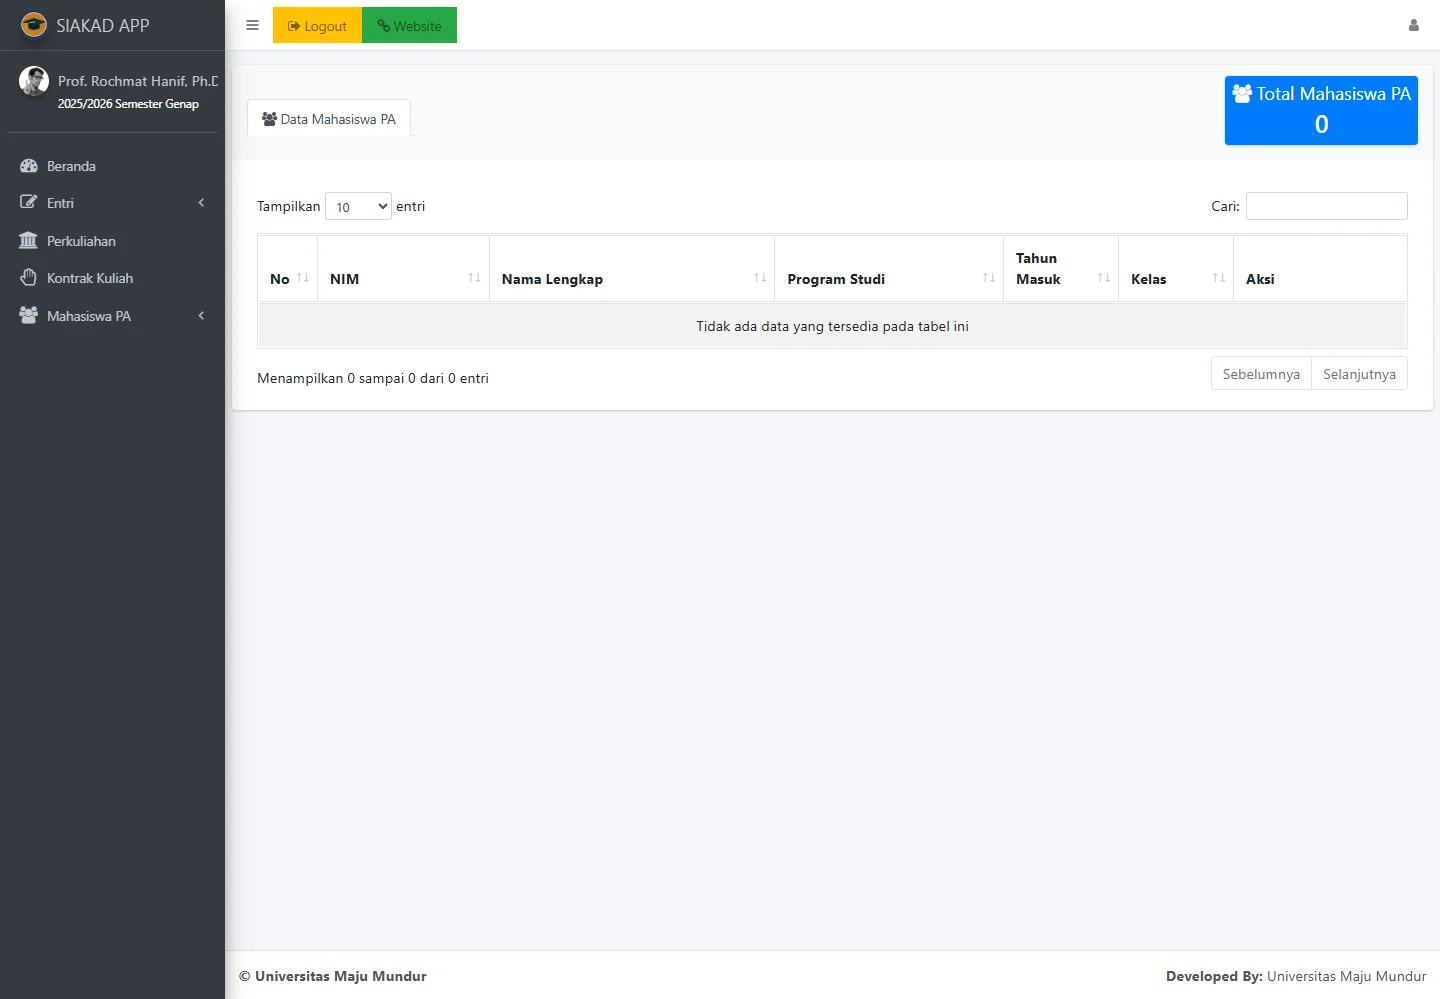Focus the Cari search field
Screen dimensions: 1440x999
click(1326, 206)
